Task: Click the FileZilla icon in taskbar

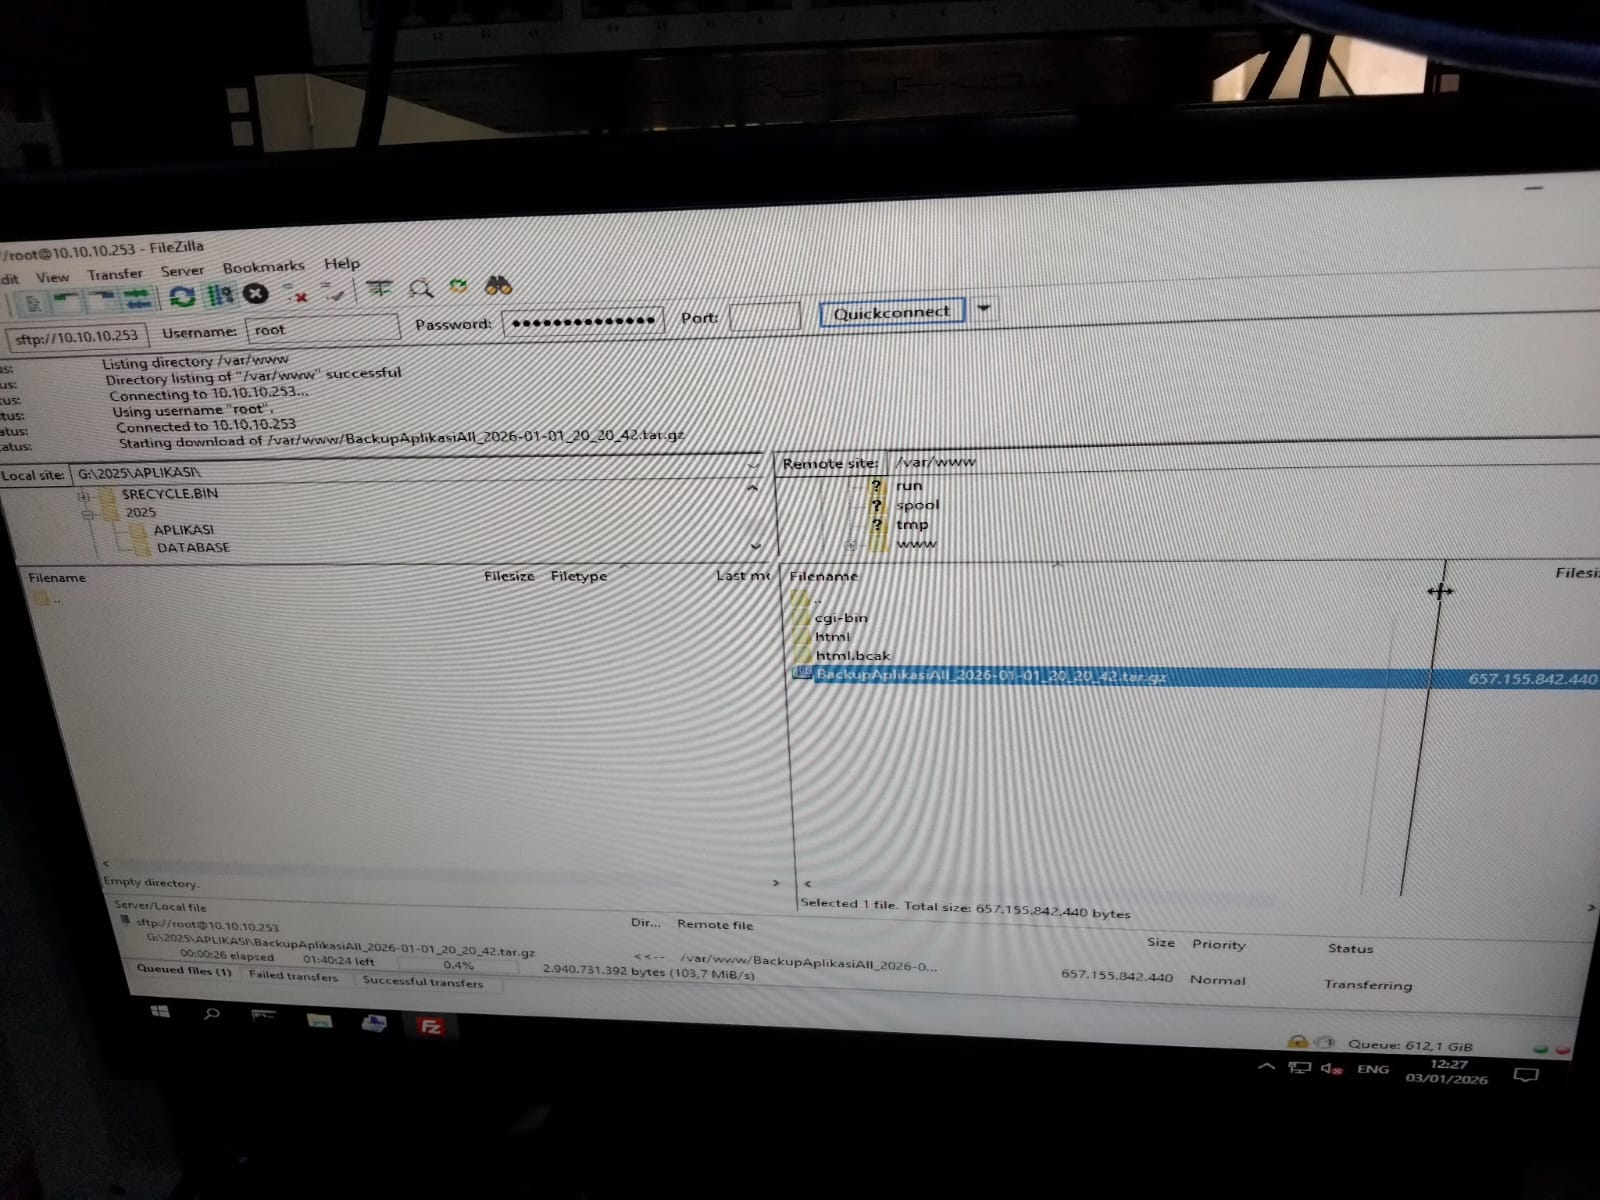Action: (430, 1027)
